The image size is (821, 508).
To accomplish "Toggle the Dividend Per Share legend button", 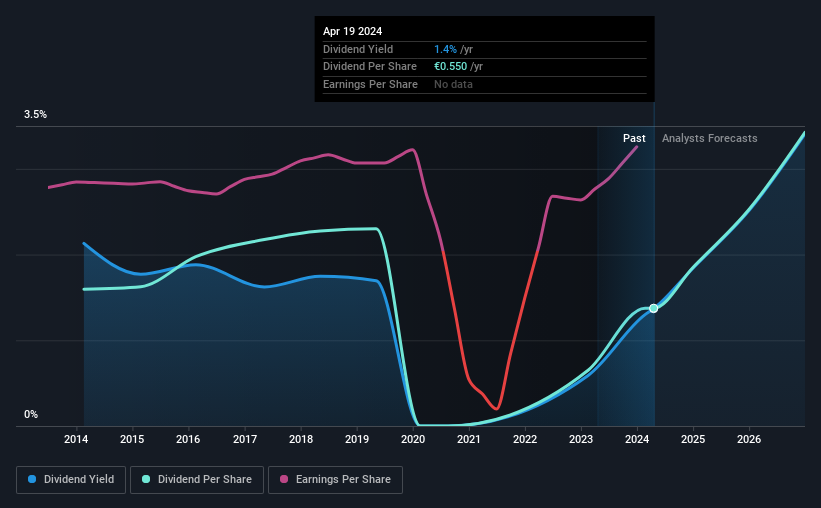I will pos(197,480).
